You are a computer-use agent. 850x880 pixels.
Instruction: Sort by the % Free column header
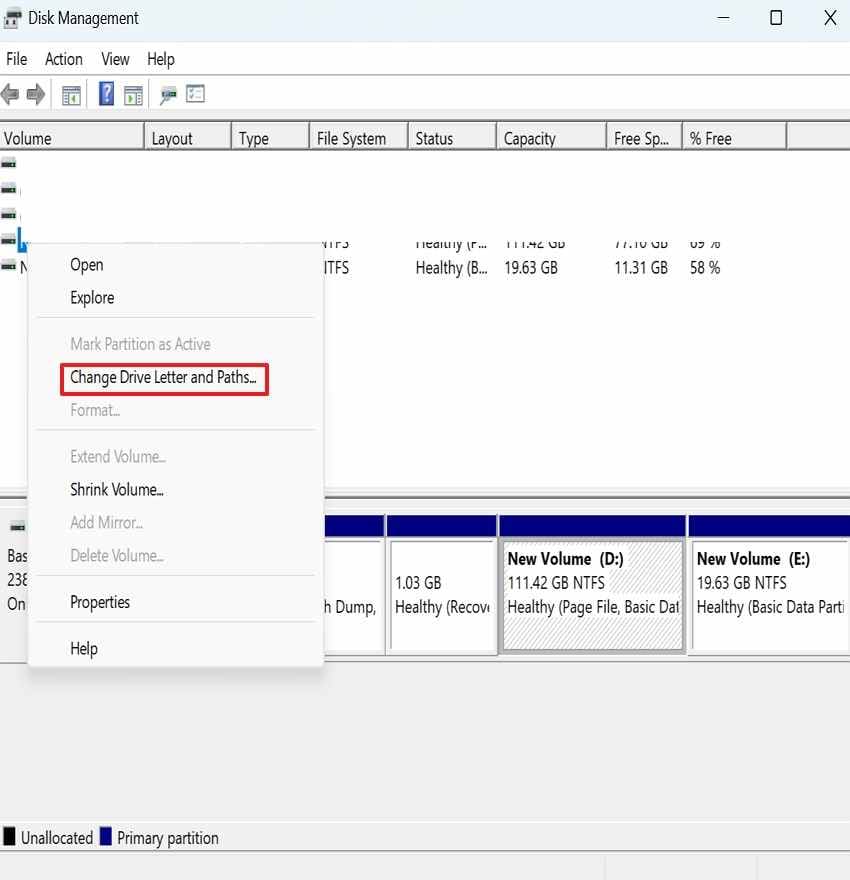tap(734, 138)
